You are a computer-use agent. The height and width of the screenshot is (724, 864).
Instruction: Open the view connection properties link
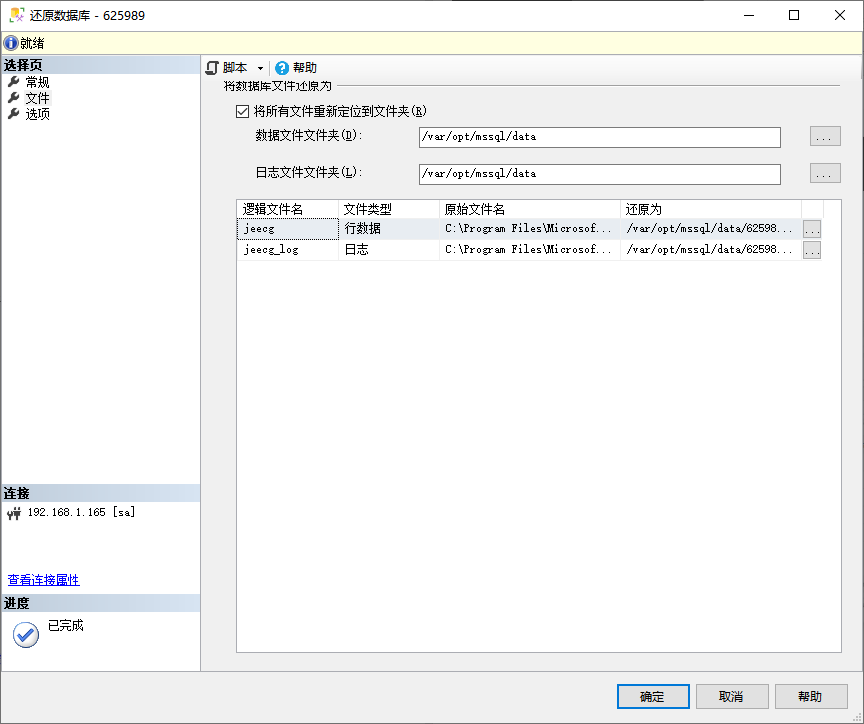pos(43,580)
